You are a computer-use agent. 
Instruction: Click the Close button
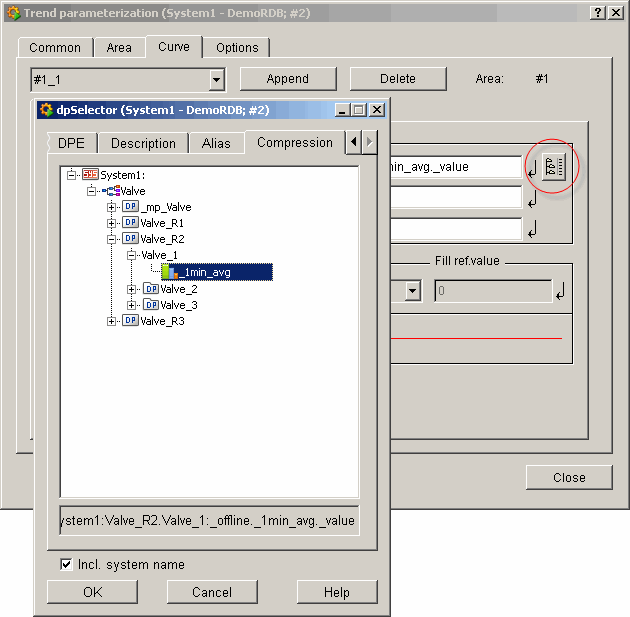pos(569,477)
